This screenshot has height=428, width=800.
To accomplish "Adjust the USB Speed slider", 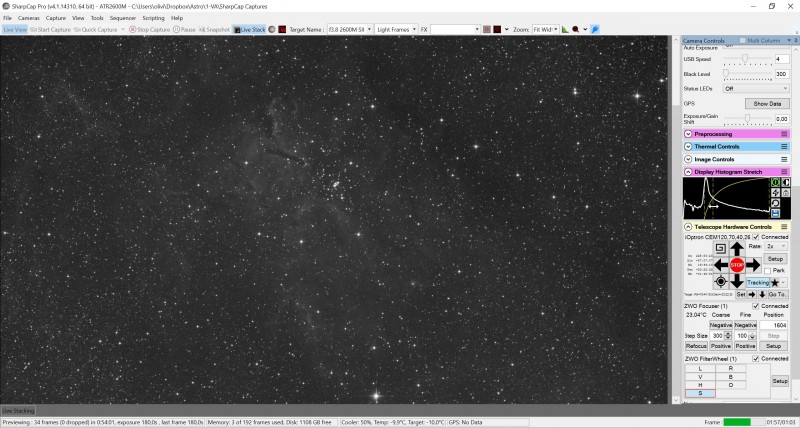I will click(x=747, y=59).
